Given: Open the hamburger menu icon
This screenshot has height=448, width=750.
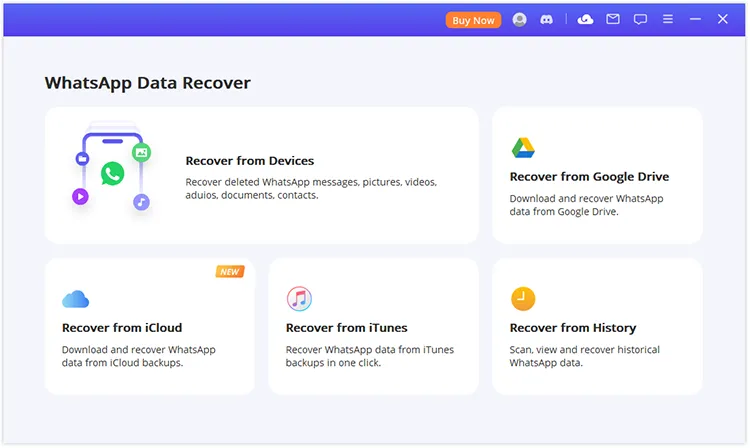Looking at the screenshot, I should [x=668, y=19].
